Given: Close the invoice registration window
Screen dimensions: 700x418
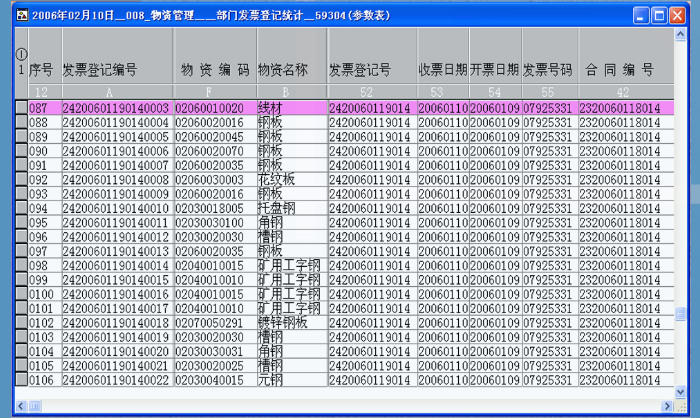Looking at the screenshot, I should [680, 15].
